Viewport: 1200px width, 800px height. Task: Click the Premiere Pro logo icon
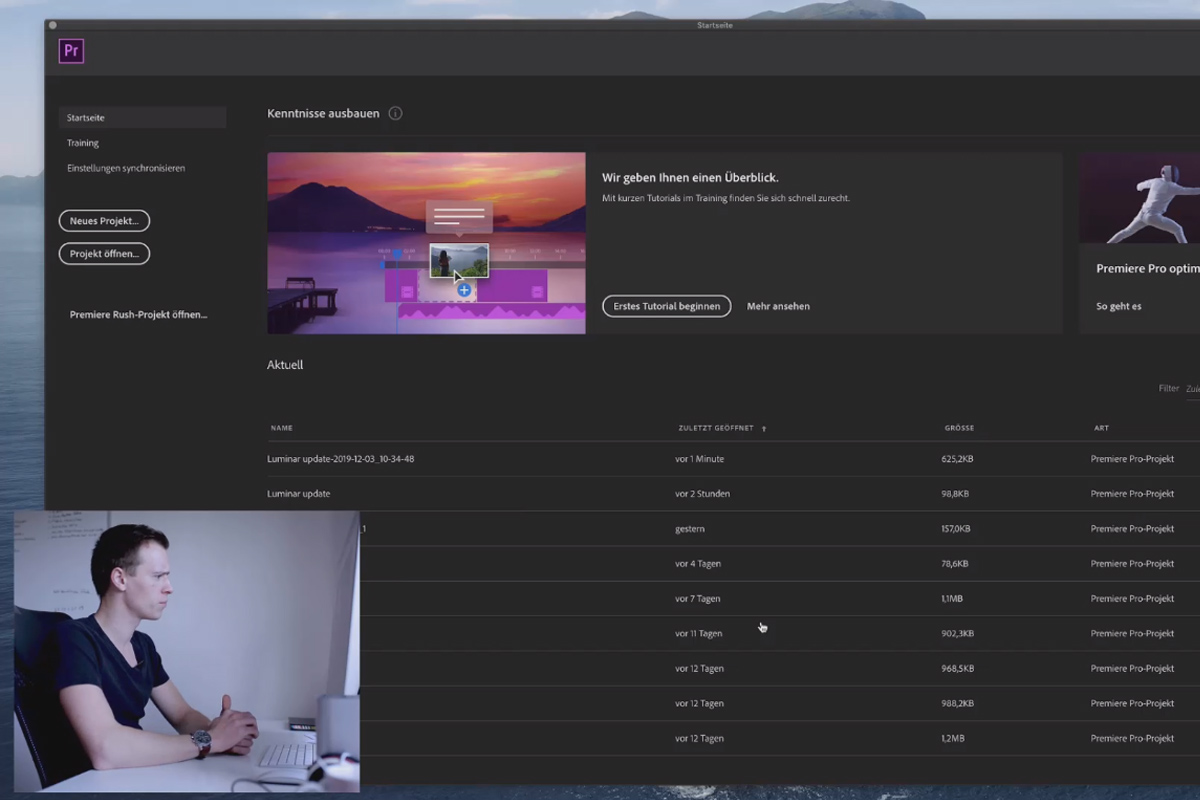coord(71,51)
